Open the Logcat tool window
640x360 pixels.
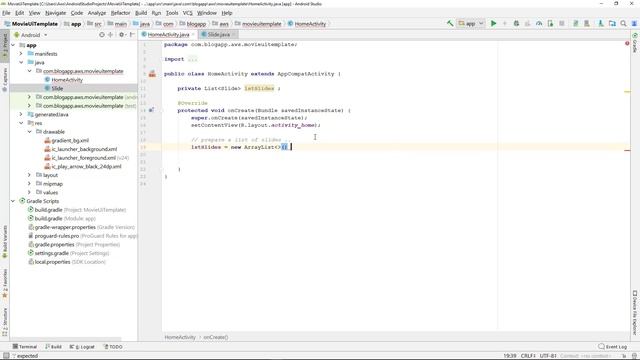click(82, 347)
